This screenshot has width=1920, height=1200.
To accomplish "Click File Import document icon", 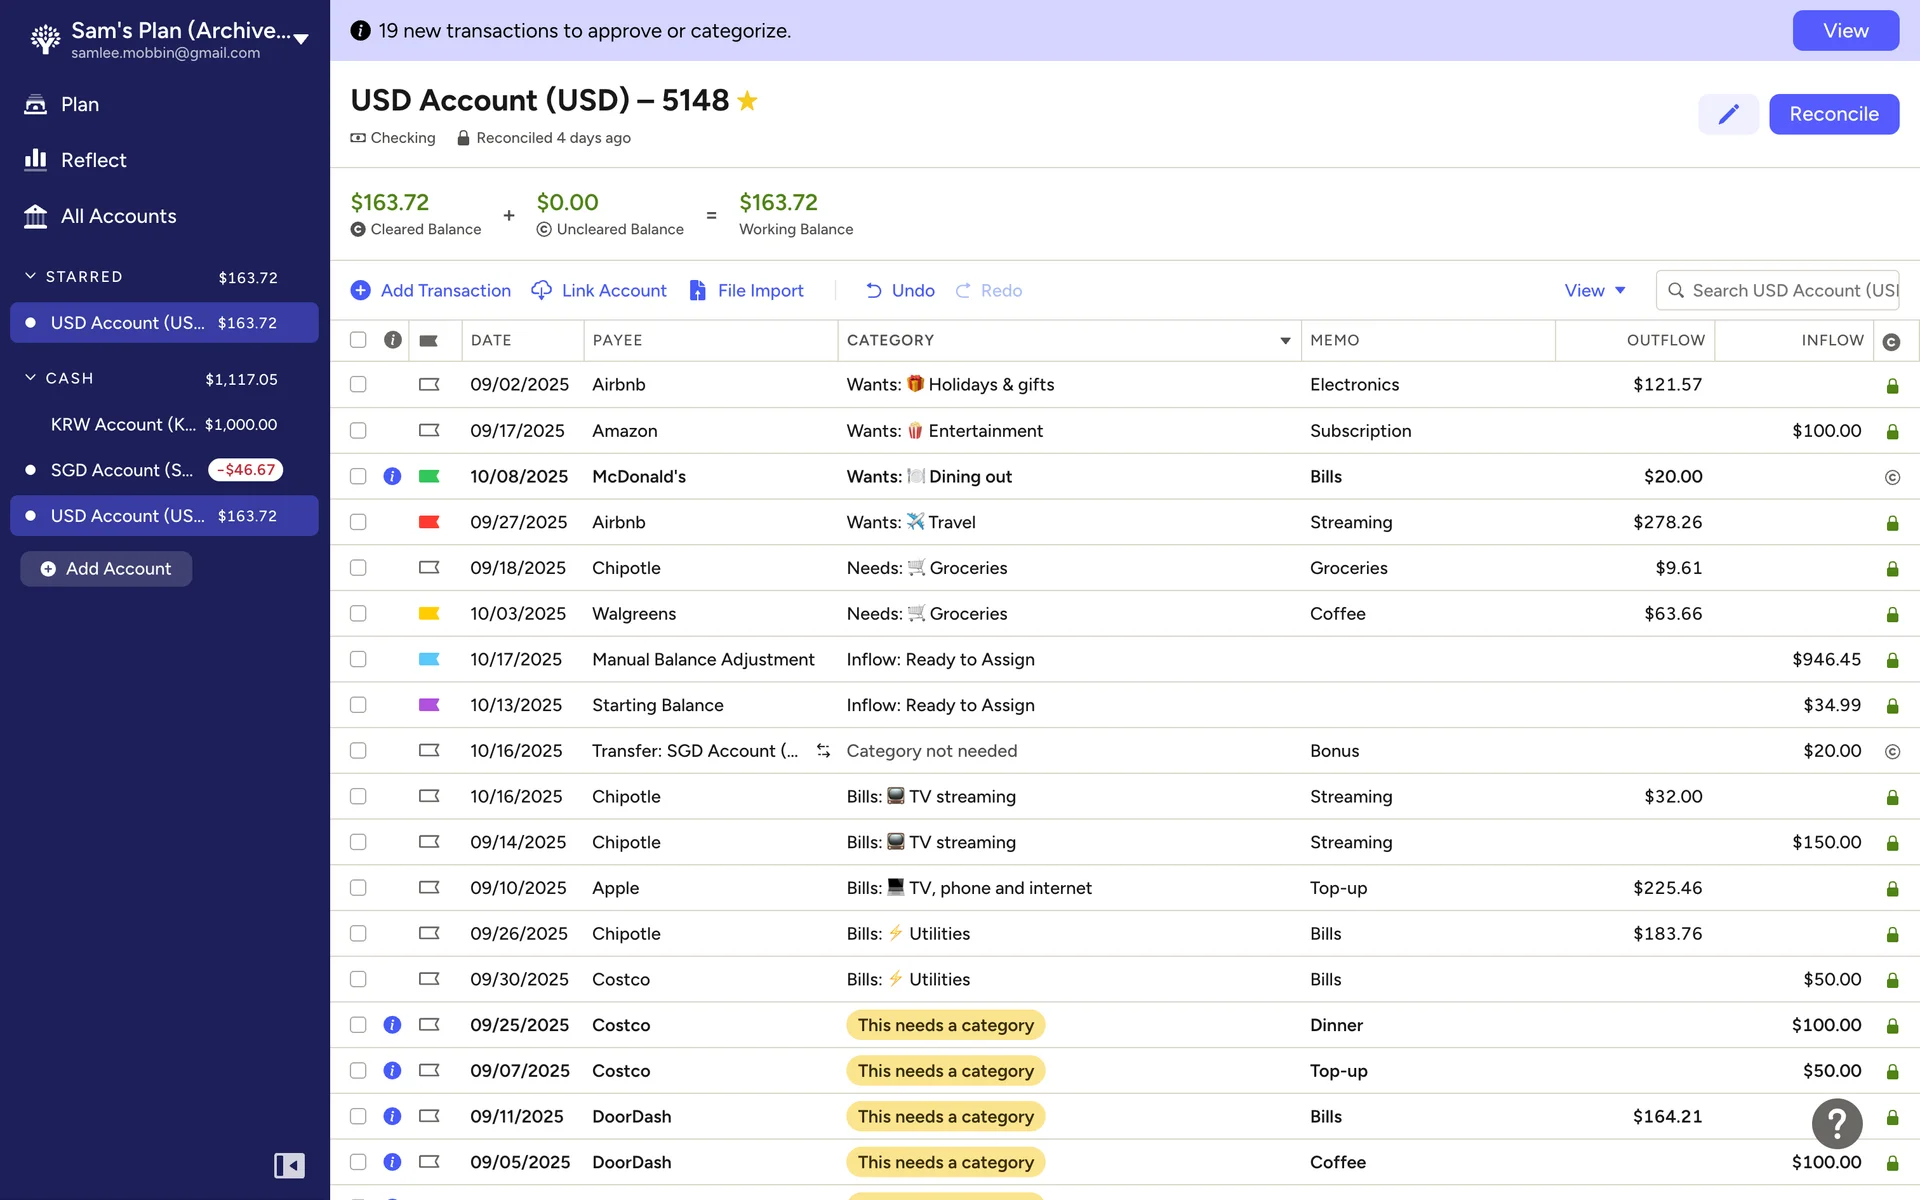I will pos(698,290).
